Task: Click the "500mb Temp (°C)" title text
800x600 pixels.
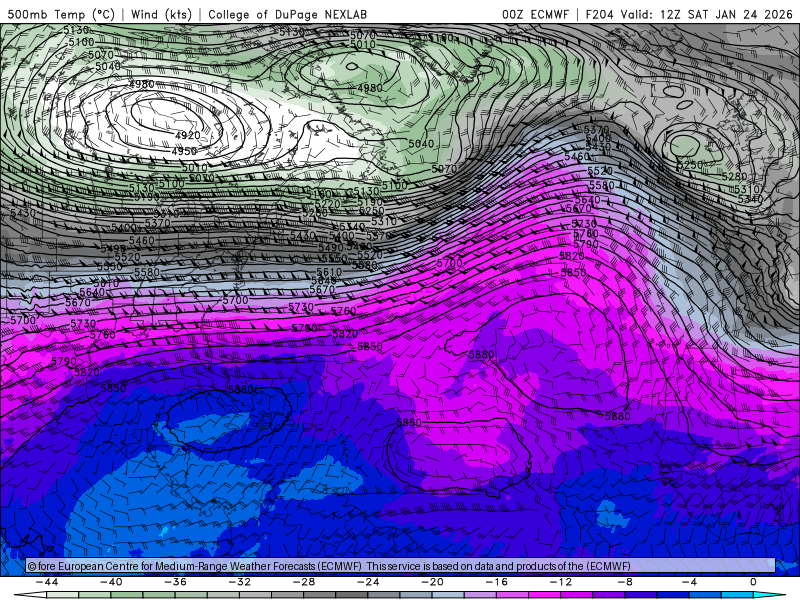Action: click(61, 14)
